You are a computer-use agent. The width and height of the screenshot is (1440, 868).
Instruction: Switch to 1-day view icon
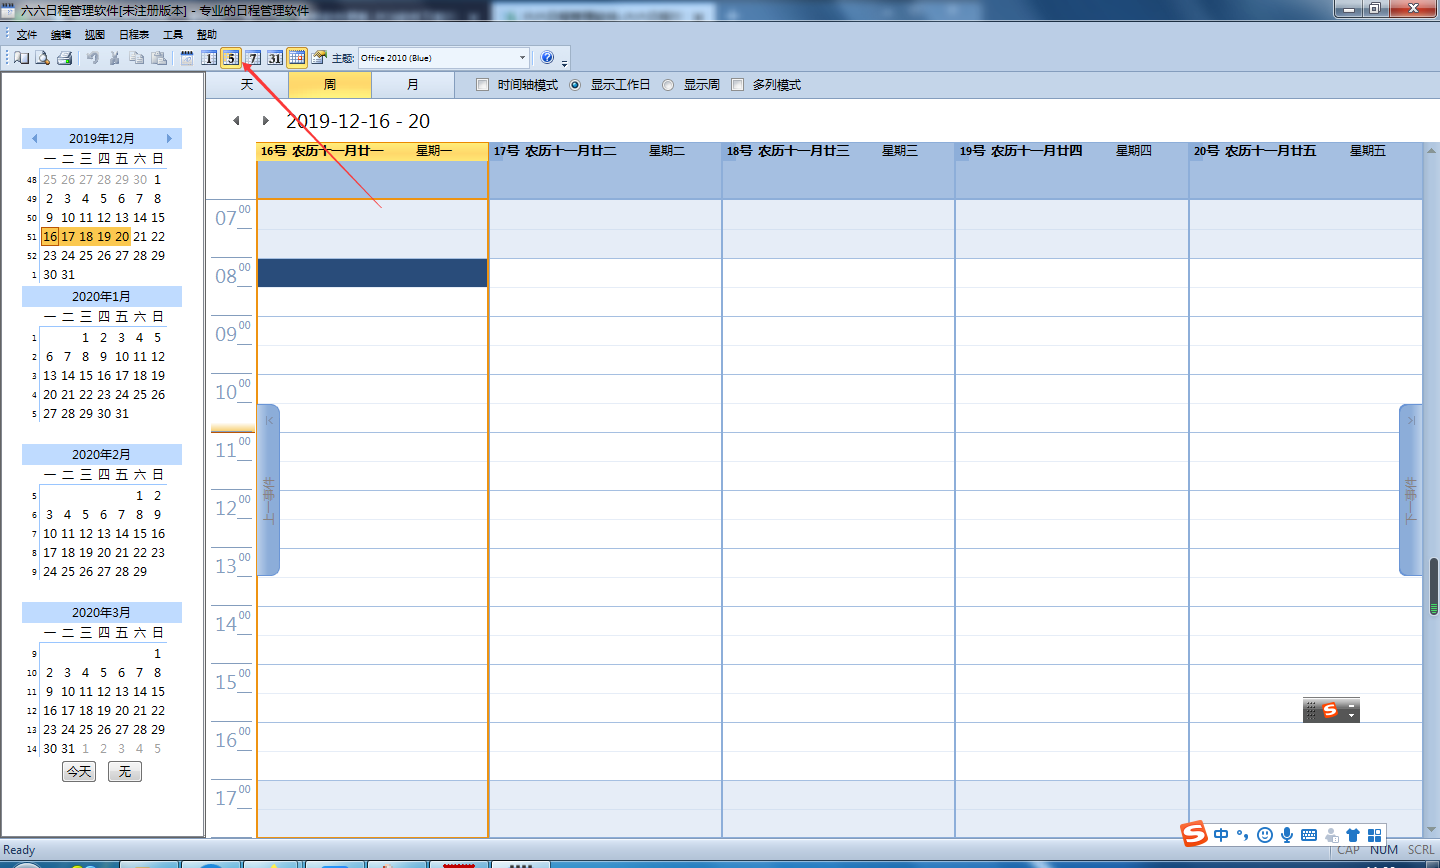pos(209,58)
